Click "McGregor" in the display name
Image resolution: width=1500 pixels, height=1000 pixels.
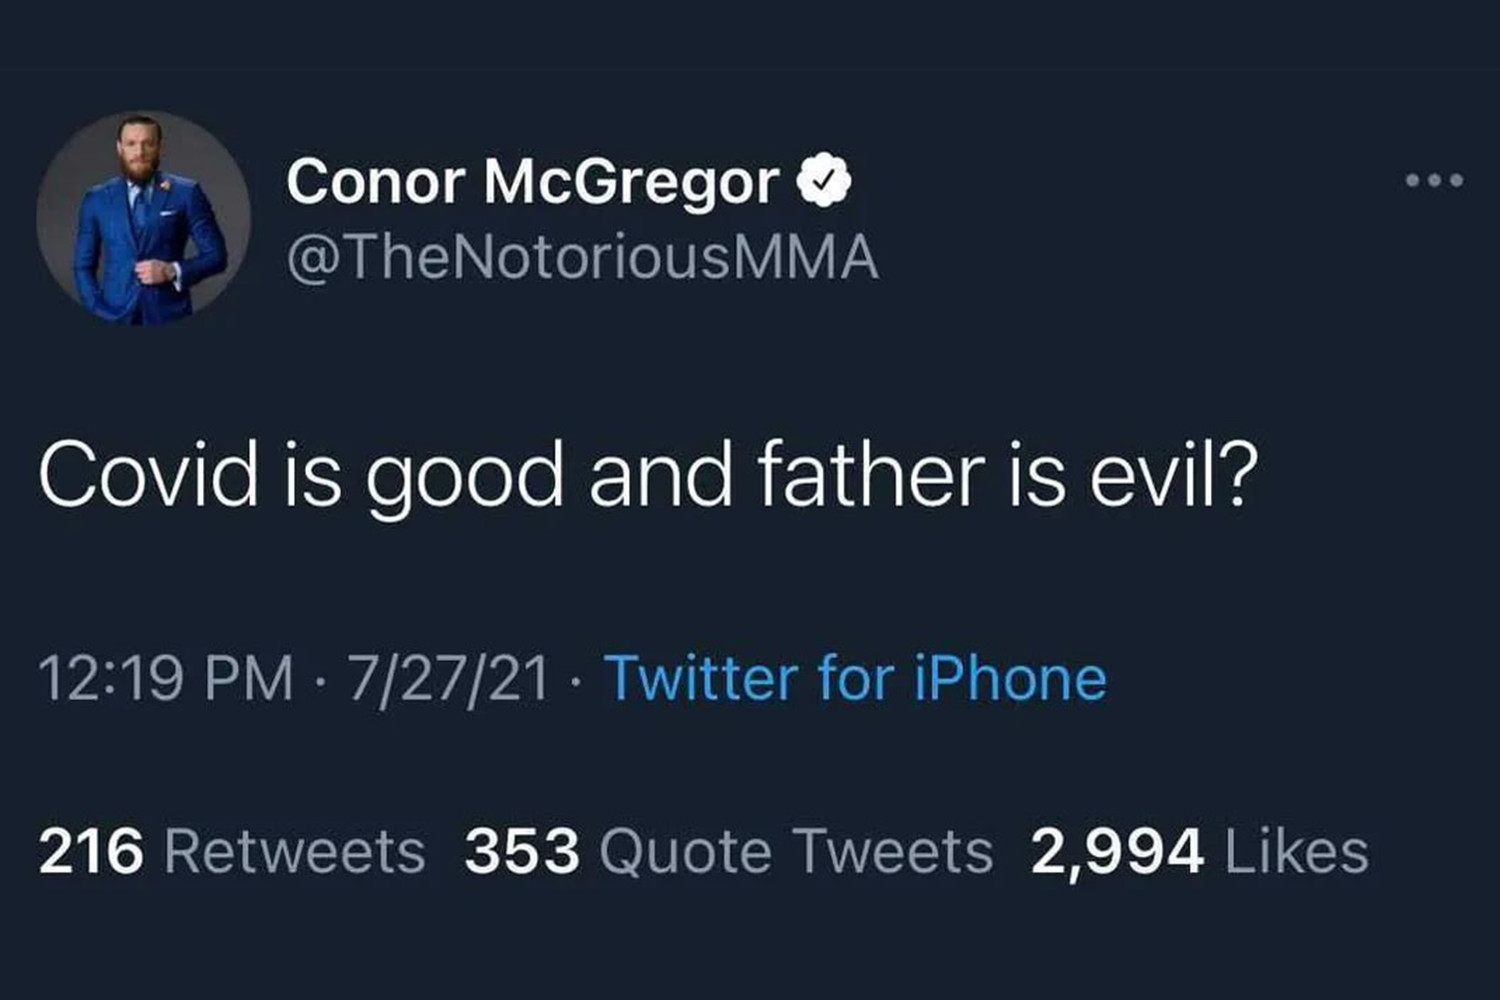(631, 182)
